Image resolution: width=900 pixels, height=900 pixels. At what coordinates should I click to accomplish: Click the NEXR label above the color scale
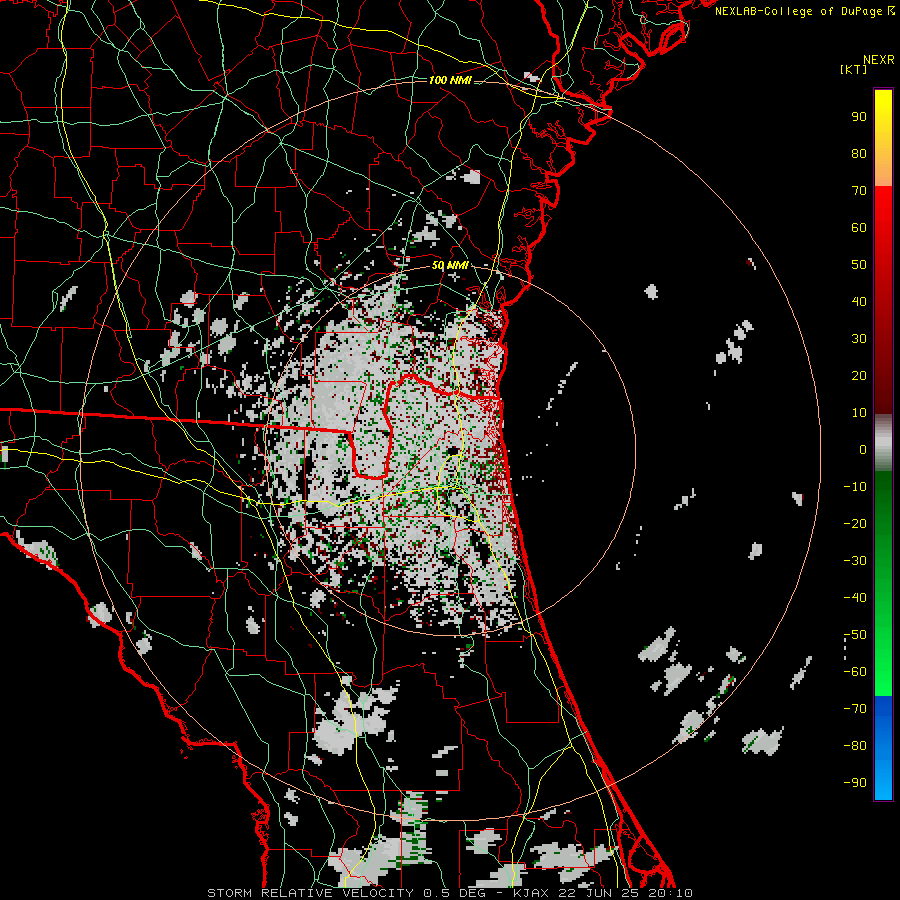pos(878,60)
